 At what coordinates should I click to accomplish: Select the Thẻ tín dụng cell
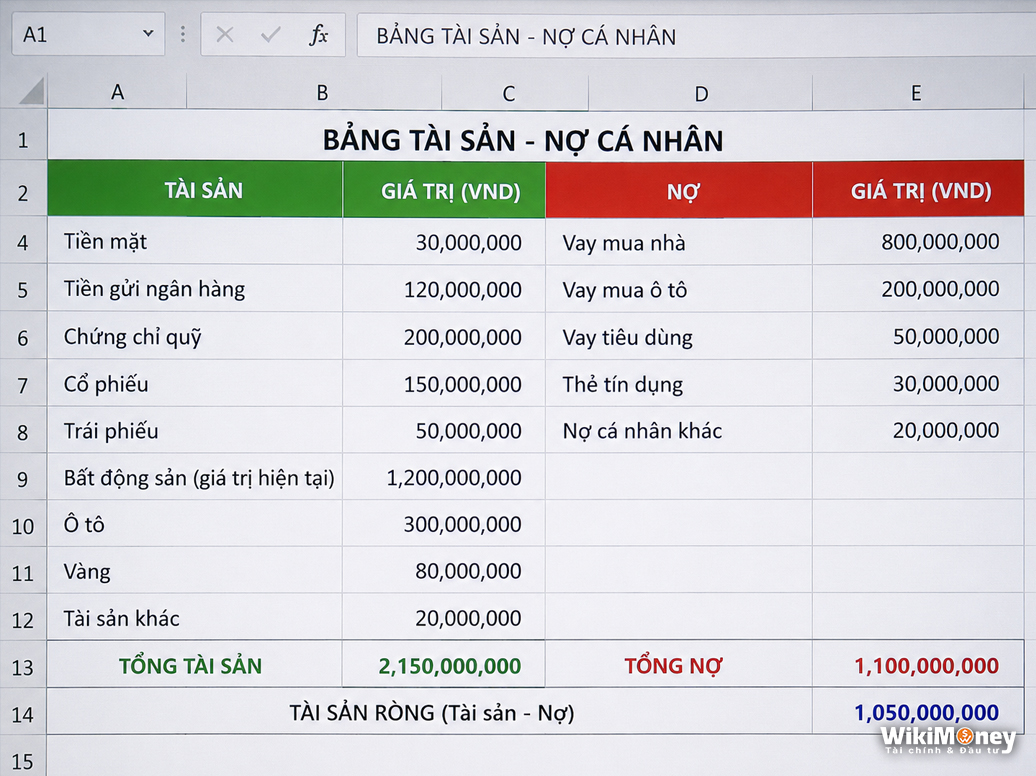coord(679,384)
